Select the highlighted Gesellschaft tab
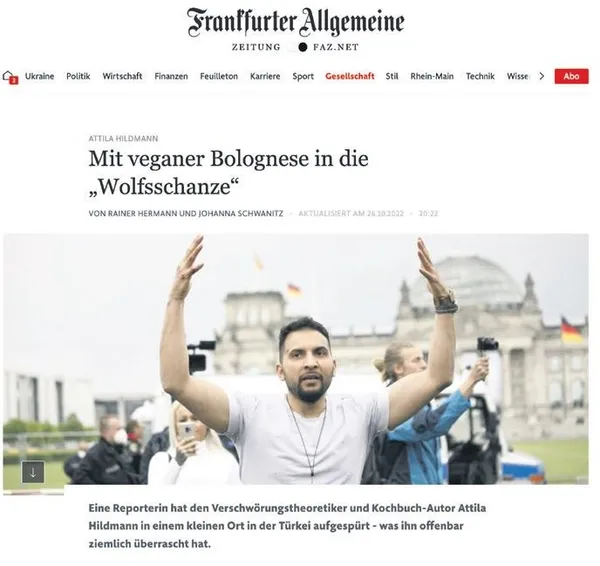 tap(350, 76)
